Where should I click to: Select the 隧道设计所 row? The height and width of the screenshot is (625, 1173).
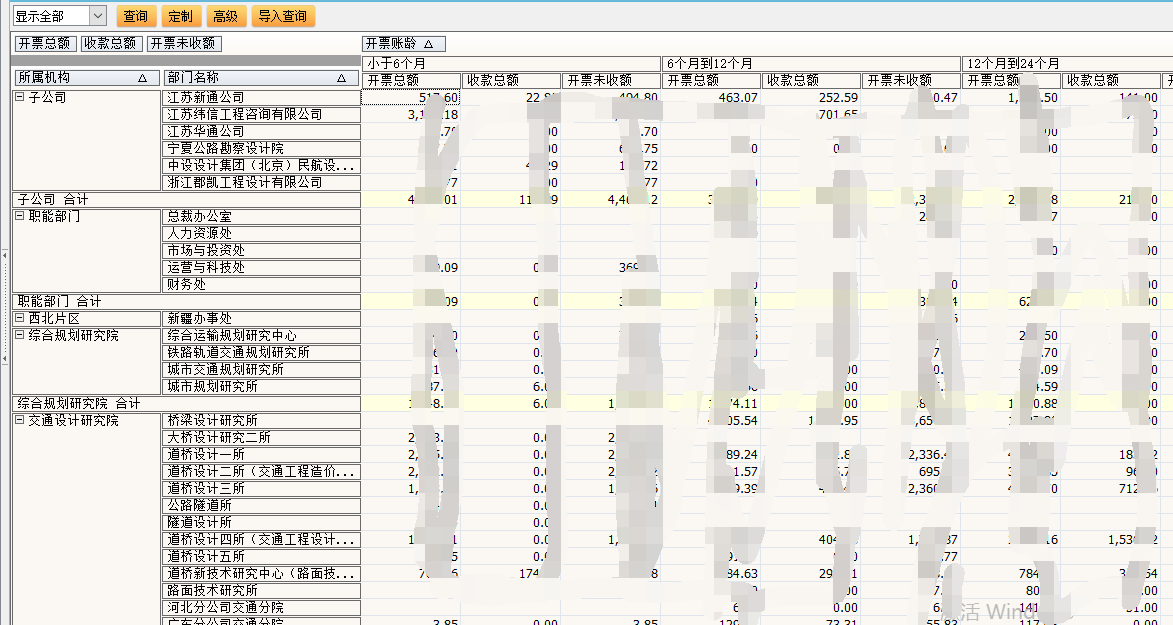pyautogui.click(x=261, y=522)
